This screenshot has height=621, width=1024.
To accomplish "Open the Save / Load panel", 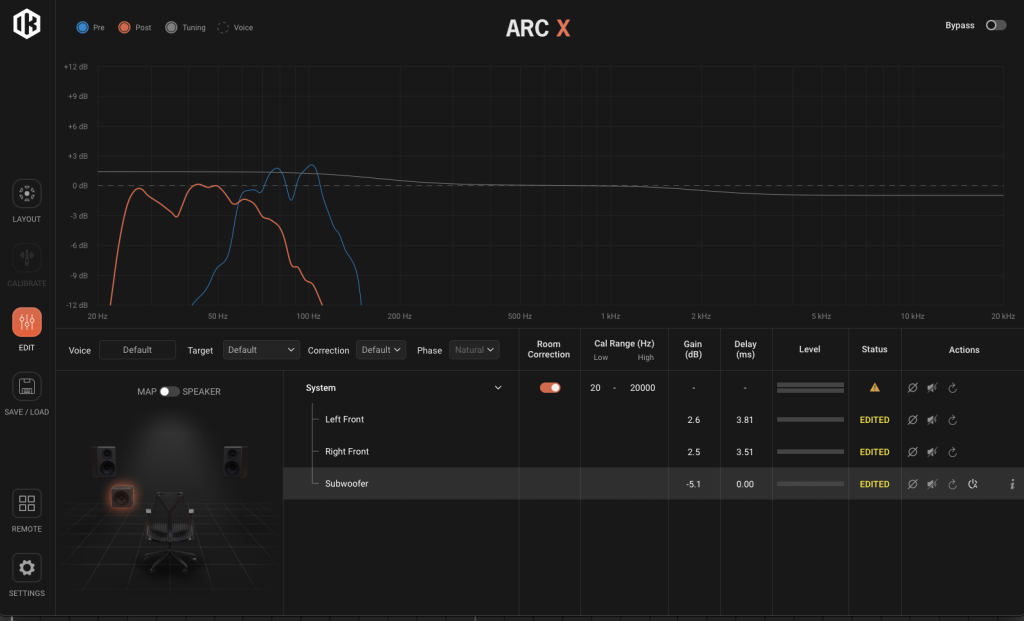I will coord(27,387).
